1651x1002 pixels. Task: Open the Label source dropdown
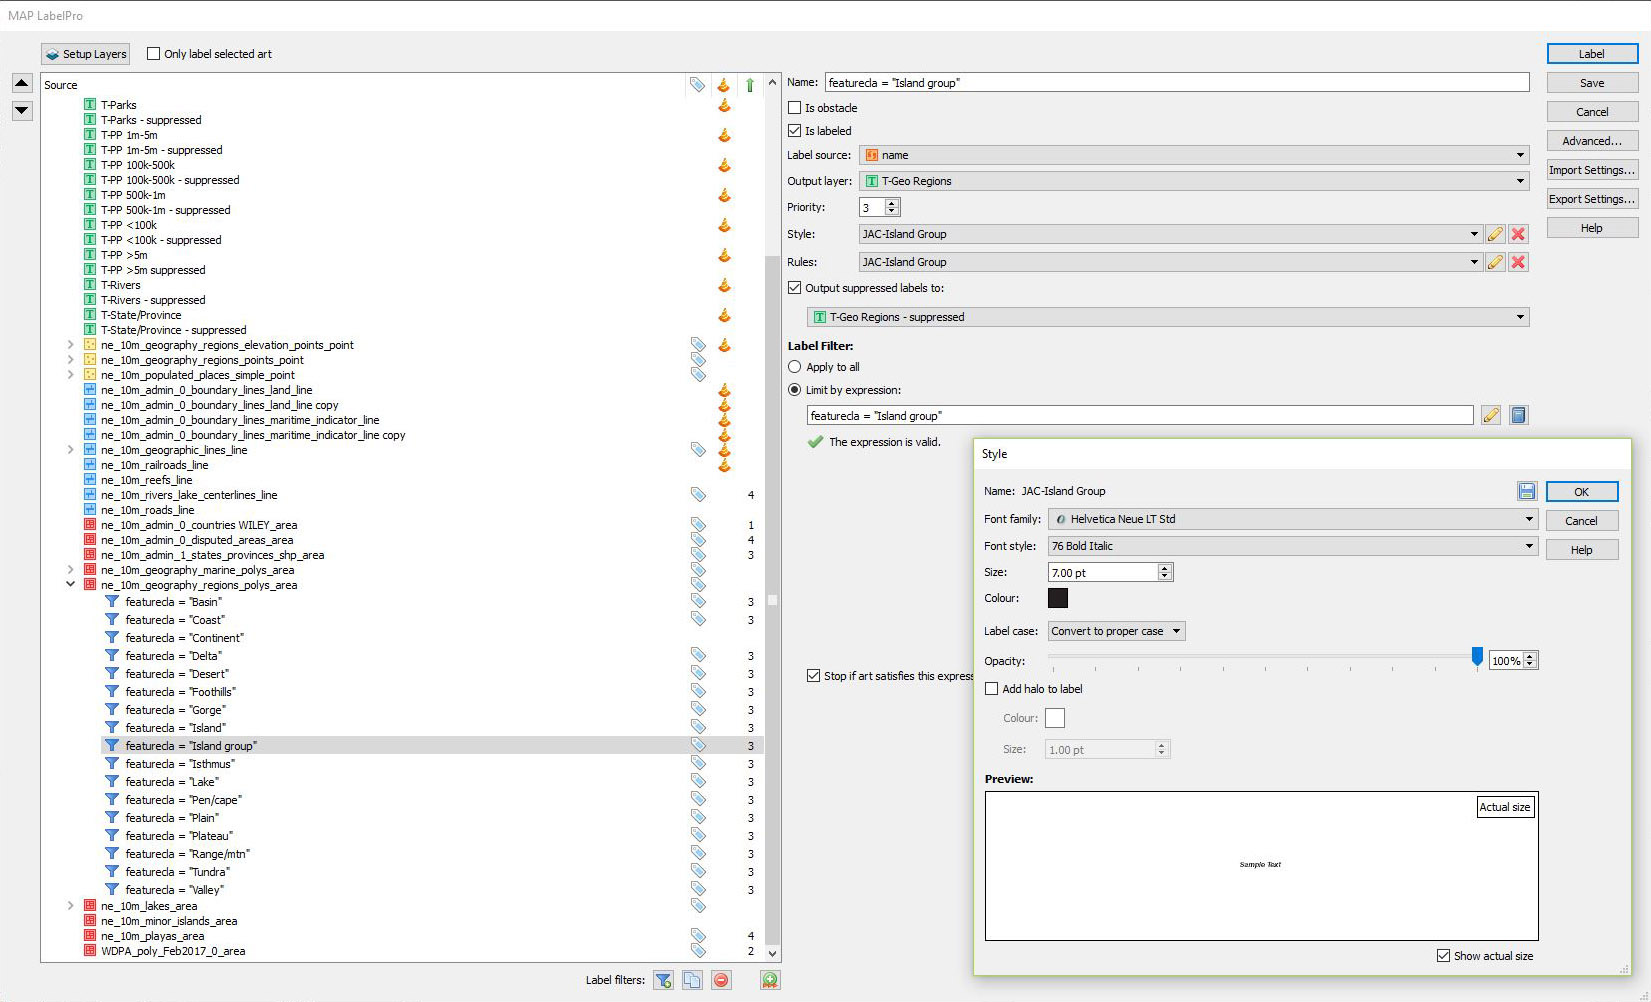pos(1194,155)
